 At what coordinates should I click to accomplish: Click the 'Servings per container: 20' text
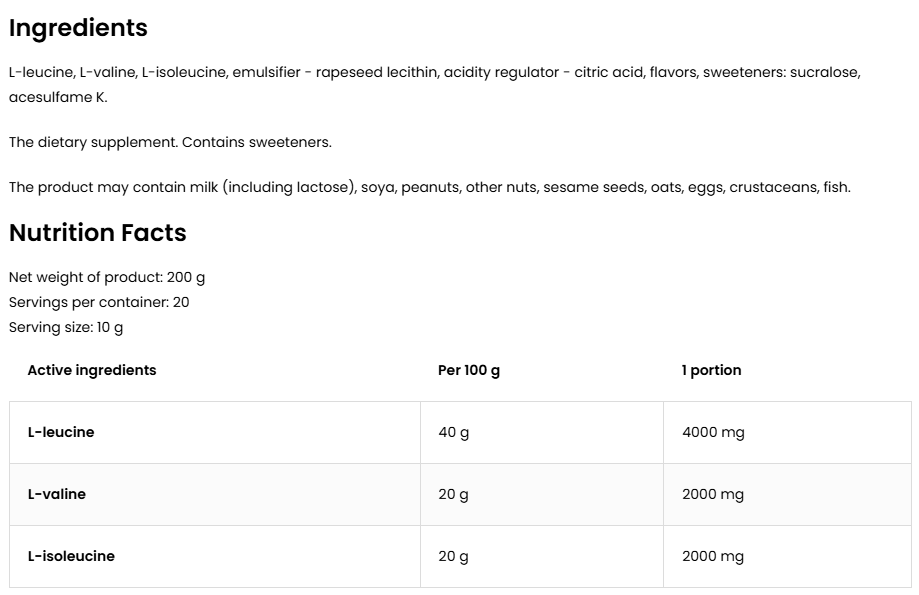tap(99, 302)
